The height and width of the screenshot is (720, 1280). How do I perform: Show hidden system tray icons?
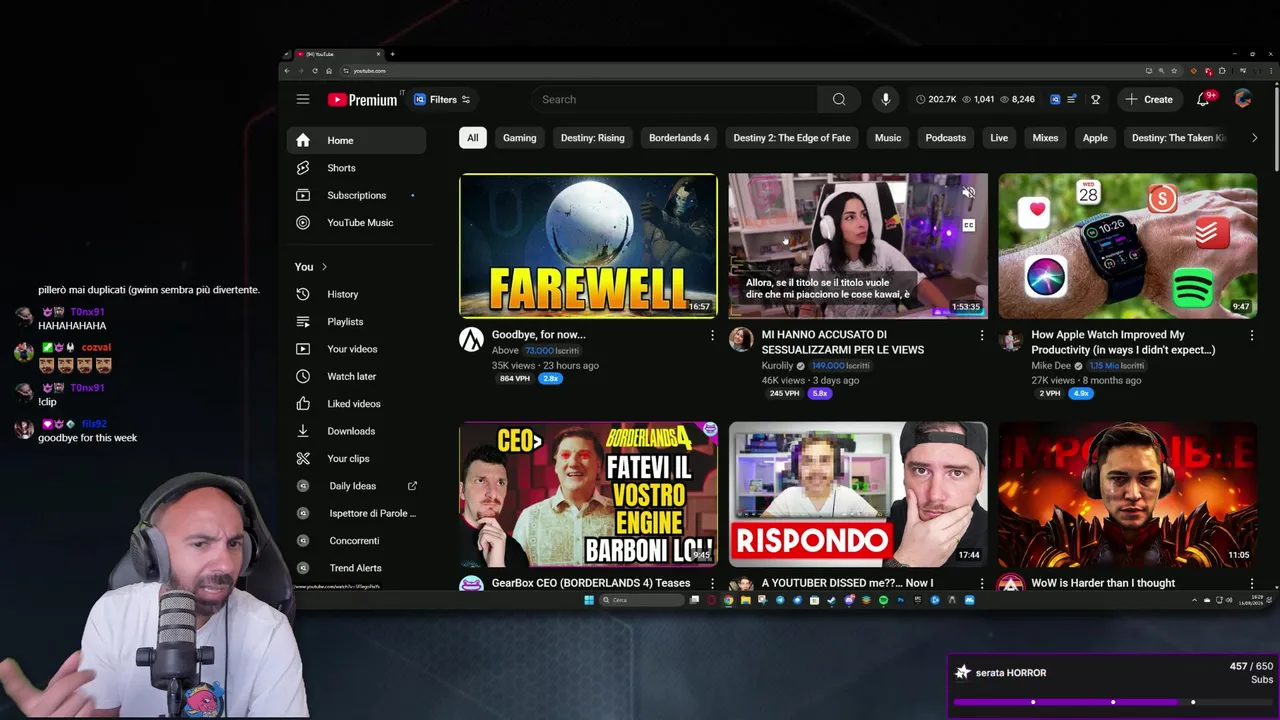click(1194, 600)
